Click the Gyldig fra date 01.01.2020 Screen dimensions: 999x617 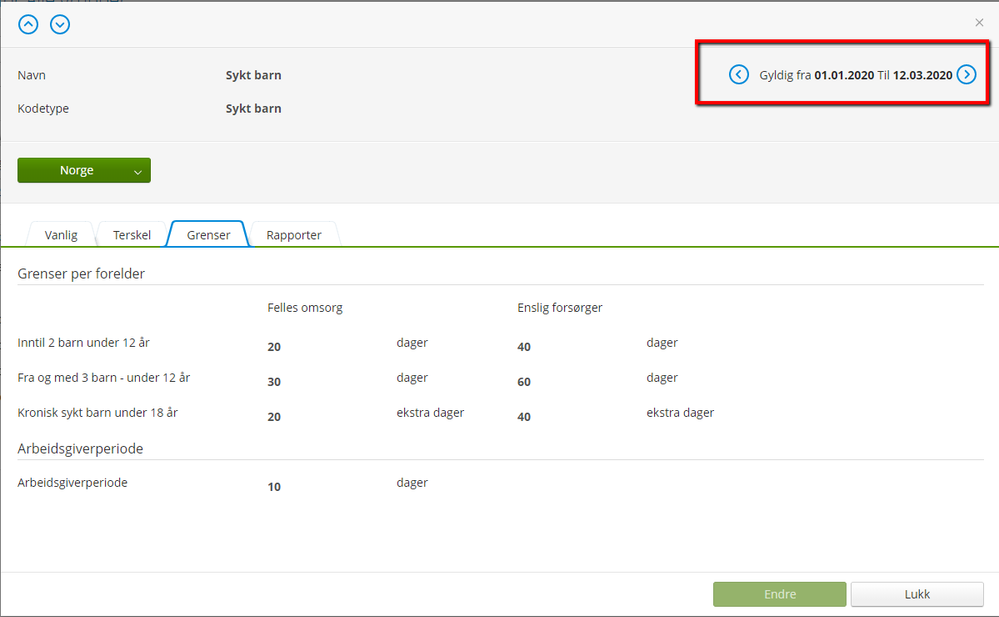click(x=844, y=75)
